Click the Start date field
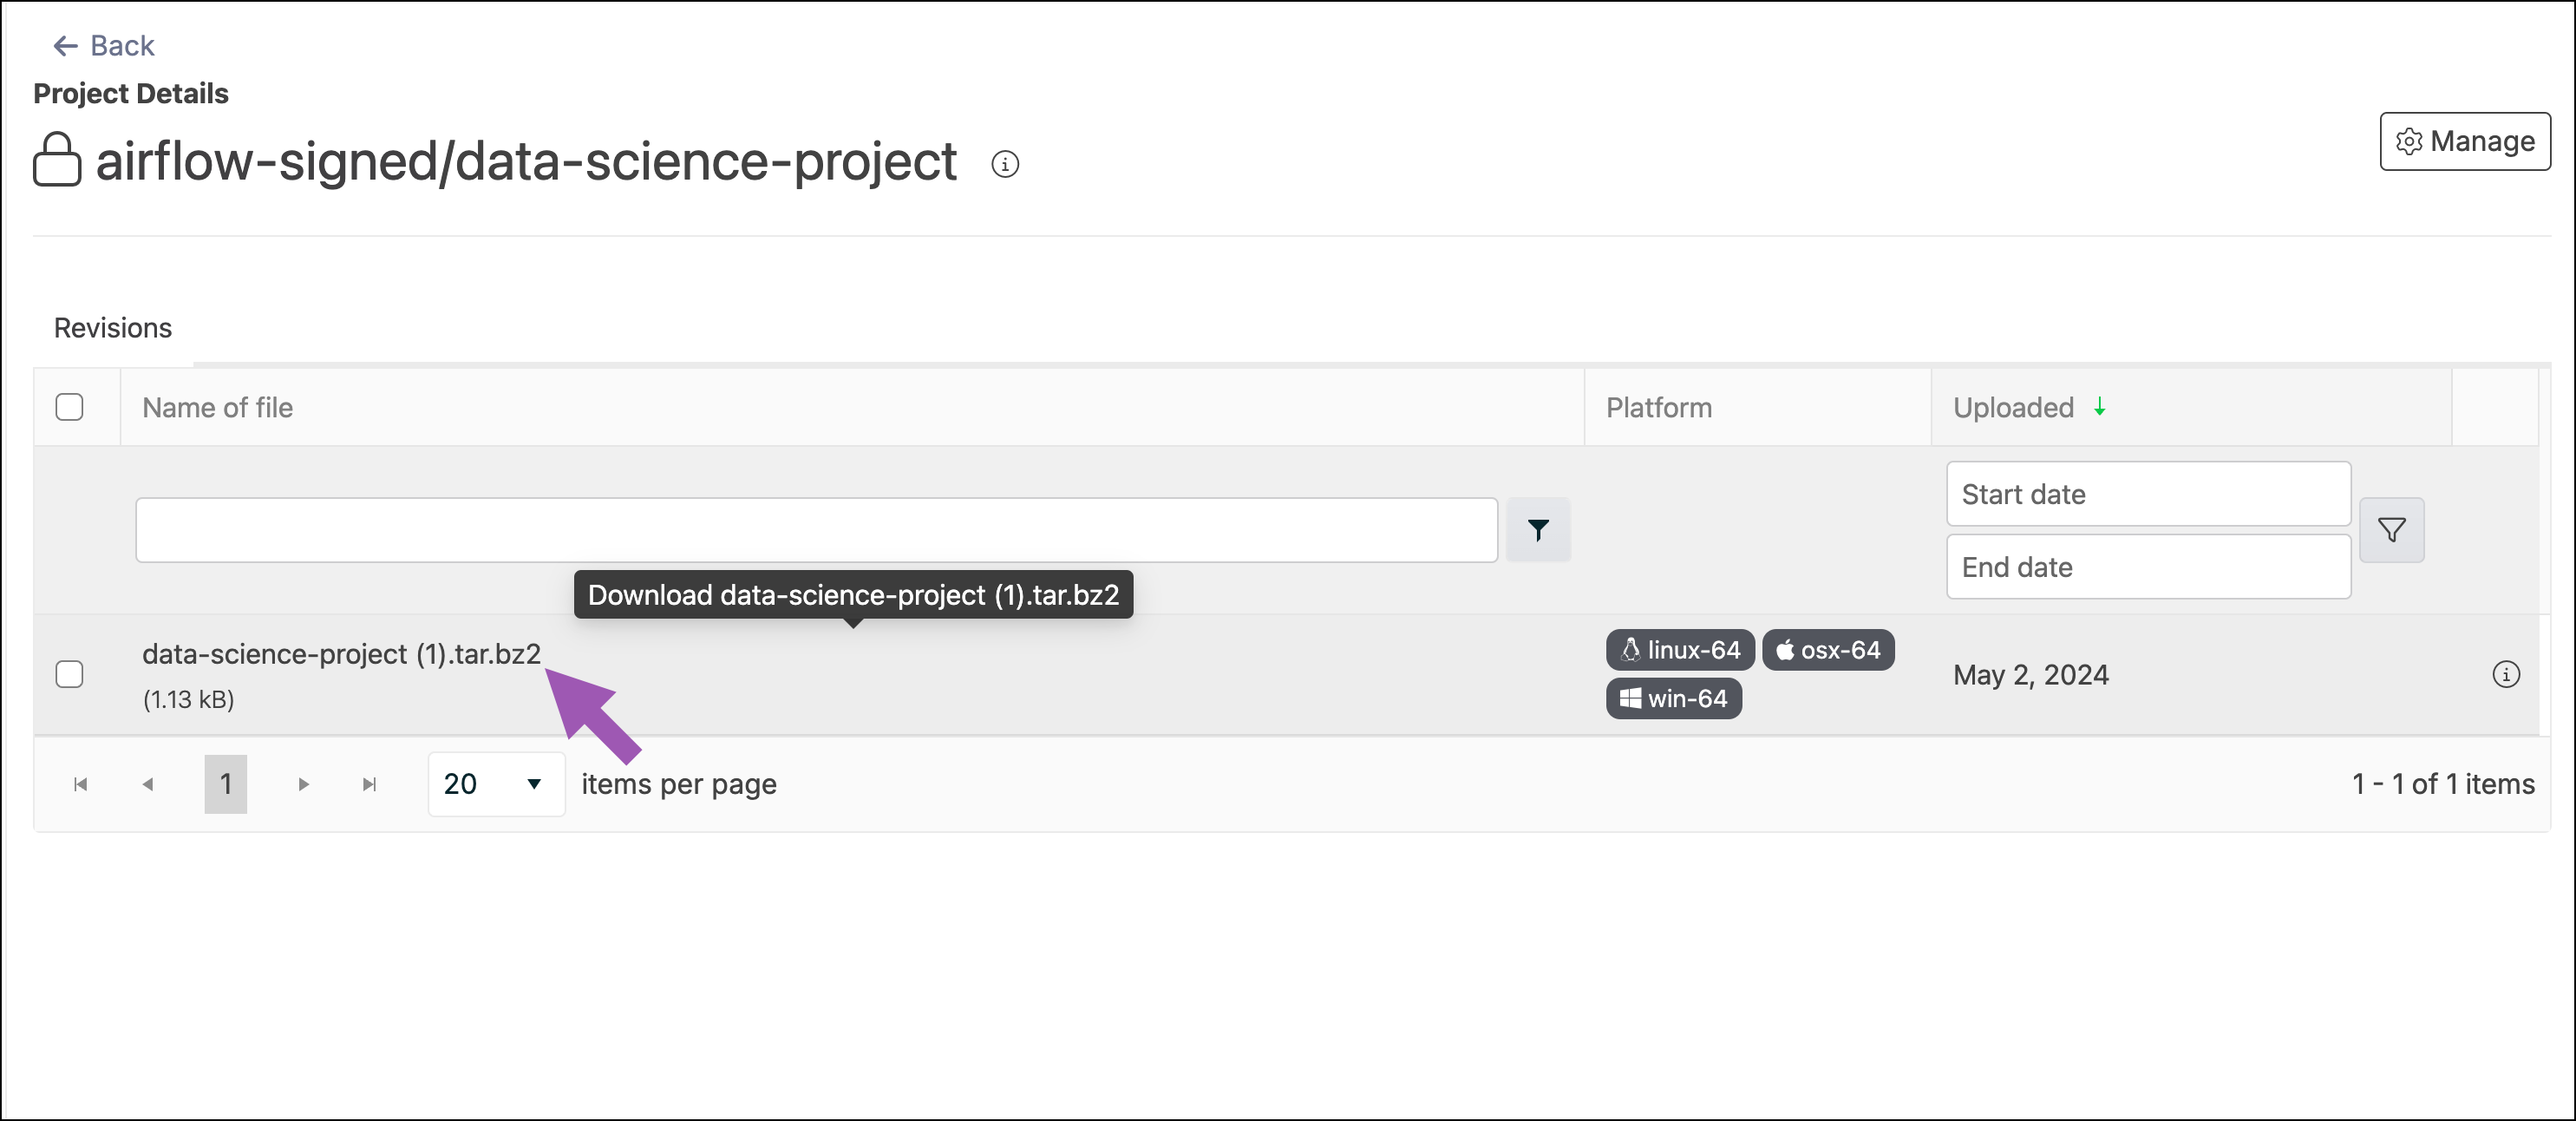Screen dimensions: 2576x1121 2147,494
